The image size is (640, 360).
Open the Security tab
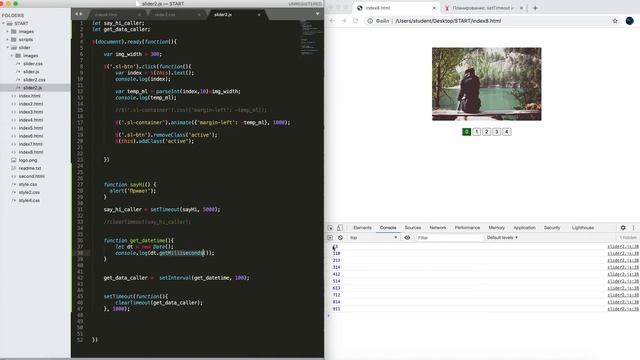[x=552, y=228]
